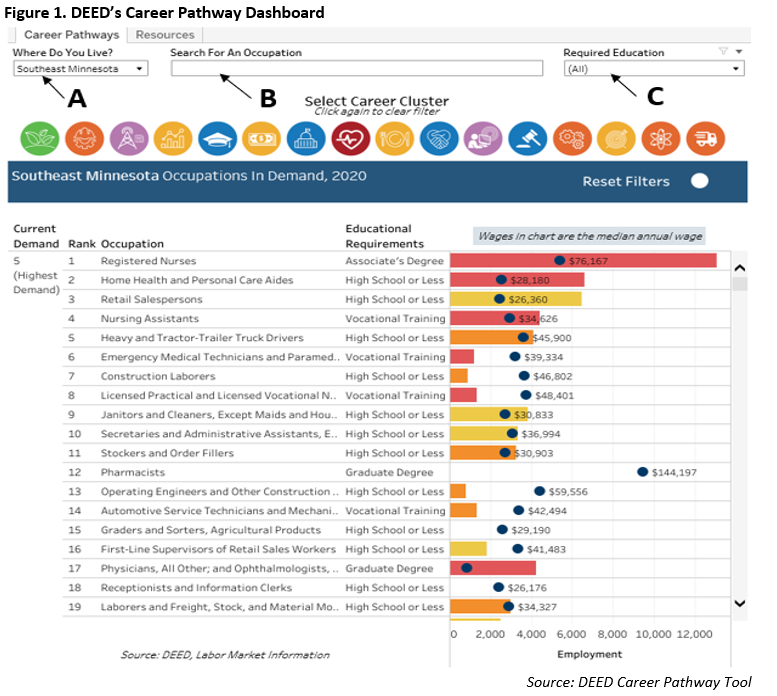Viewport: 777px width, 696px height.
Task: Select the Stockers and Order Fillers occupation
Action: [167, 453]
